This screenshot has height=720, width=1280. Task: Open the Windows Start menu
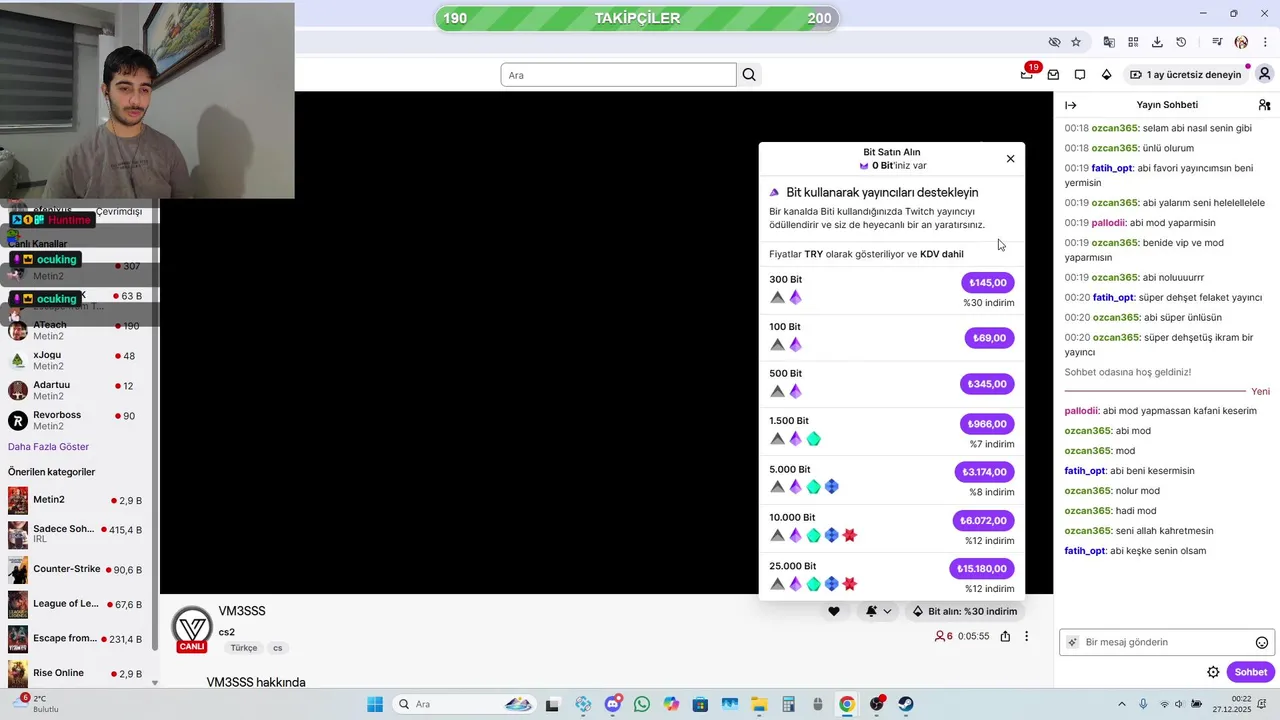[375, 704]
